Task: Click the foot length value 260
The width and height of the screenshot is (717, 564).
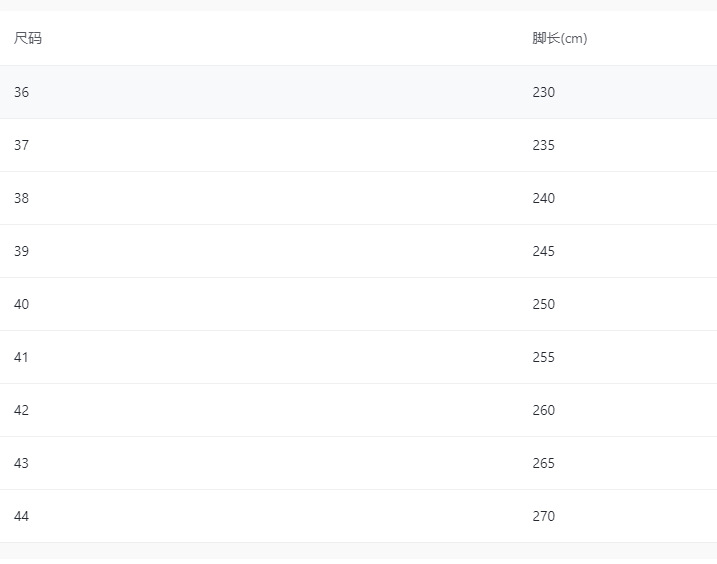Action: (544, 410)
